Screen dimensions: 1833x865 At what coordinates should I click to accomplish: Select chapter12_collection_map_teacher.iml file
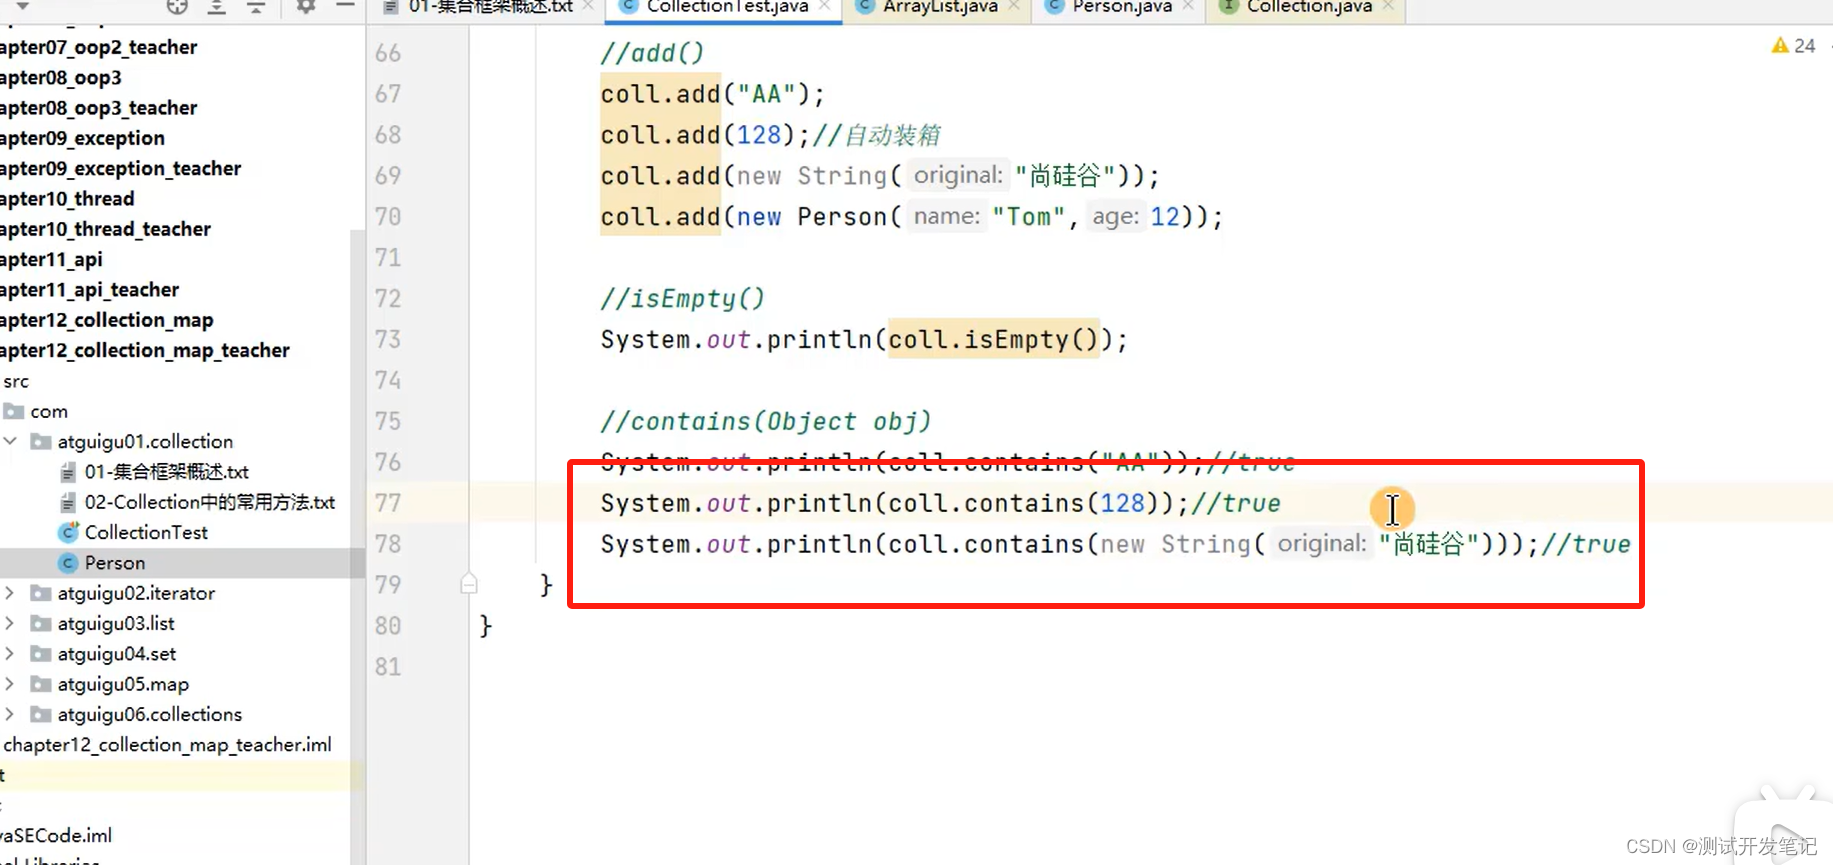click(167, 745)
